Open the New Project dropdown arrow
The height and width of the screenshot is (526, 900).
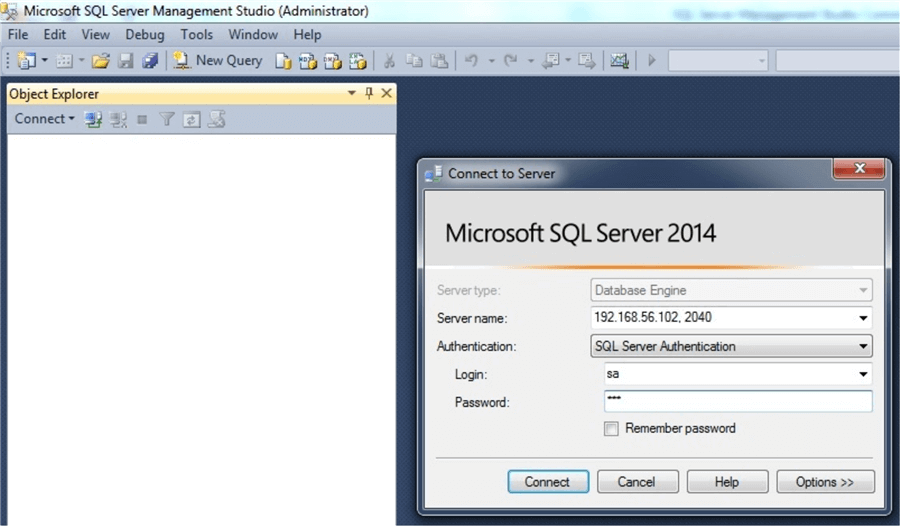[x=44, y=60]
